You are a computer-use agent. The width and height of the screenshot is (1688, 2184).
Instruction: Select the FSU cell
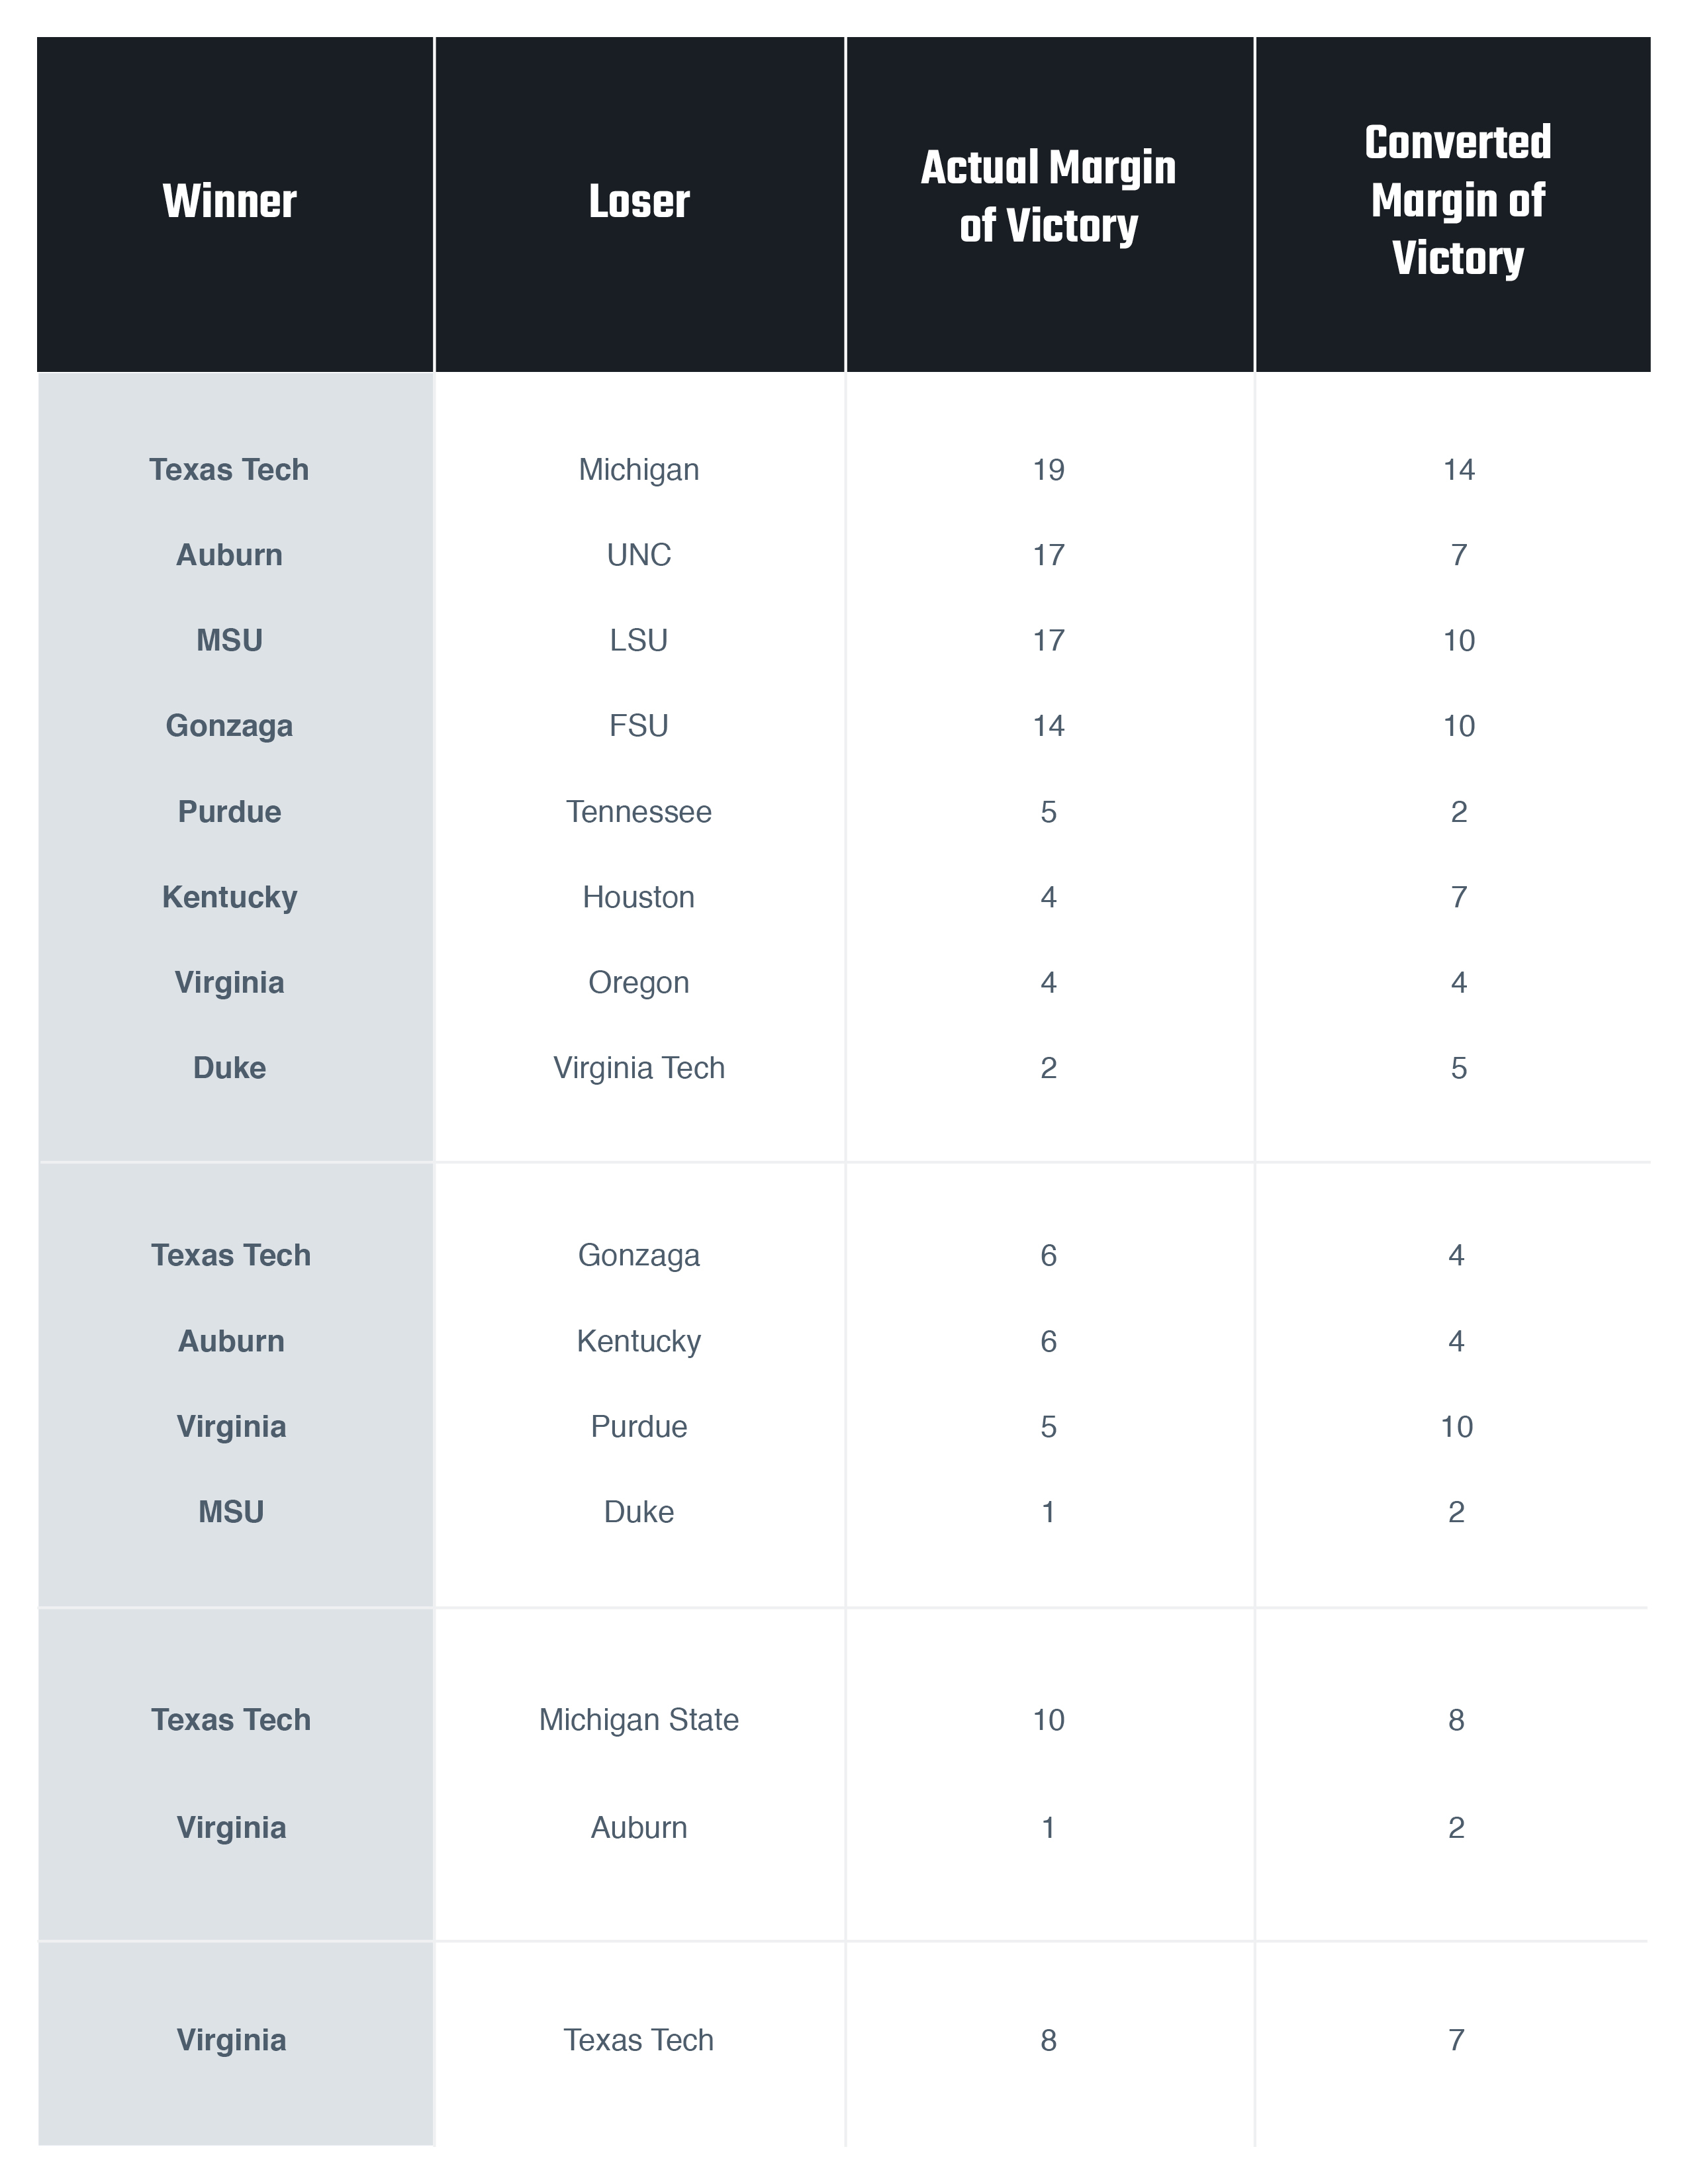[639, 725]
